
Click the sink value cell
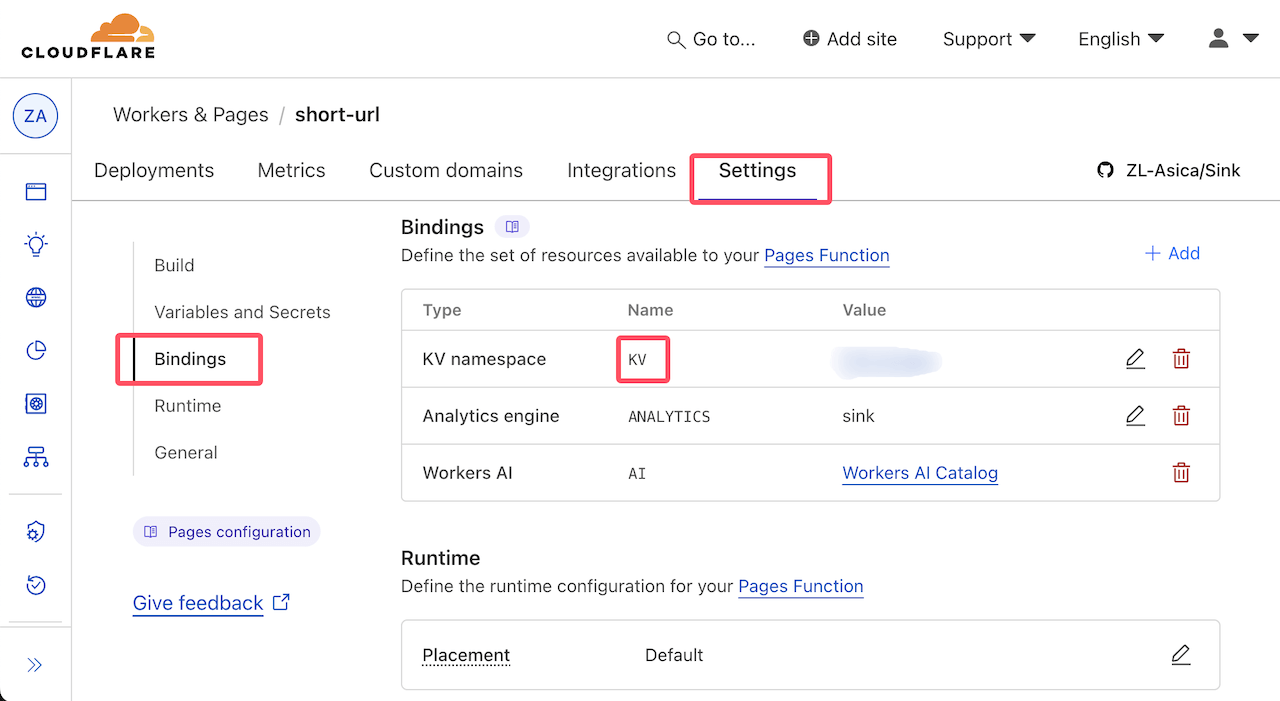pyautogui.click(x=858, y=416)
